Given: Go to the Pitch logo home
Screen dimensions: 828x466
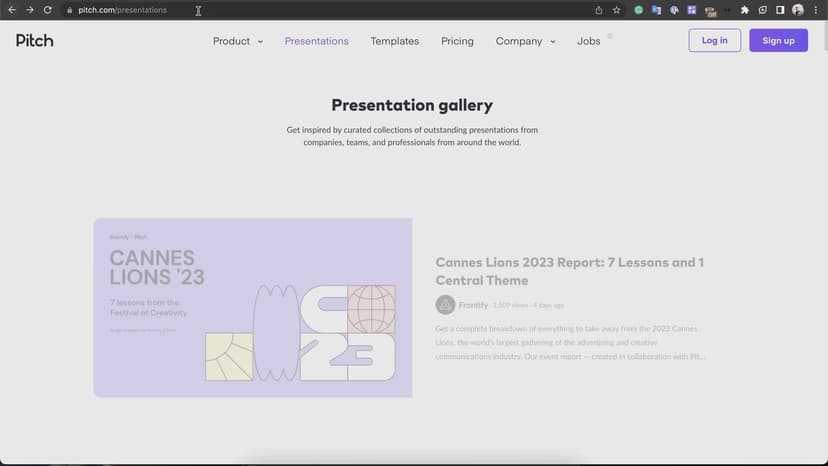Looking at the screenshot, I should [x=34, y=41].
